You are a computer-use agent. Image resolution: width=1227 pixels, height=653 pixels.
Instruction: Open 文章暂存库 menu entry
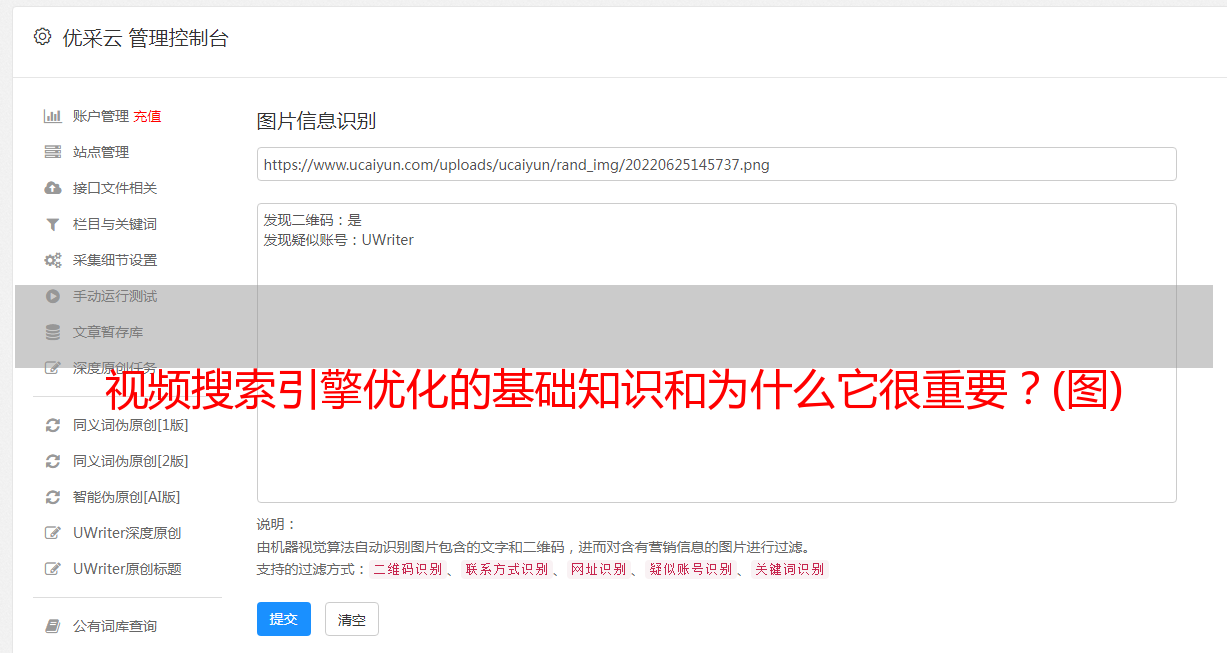coord(108,332)
